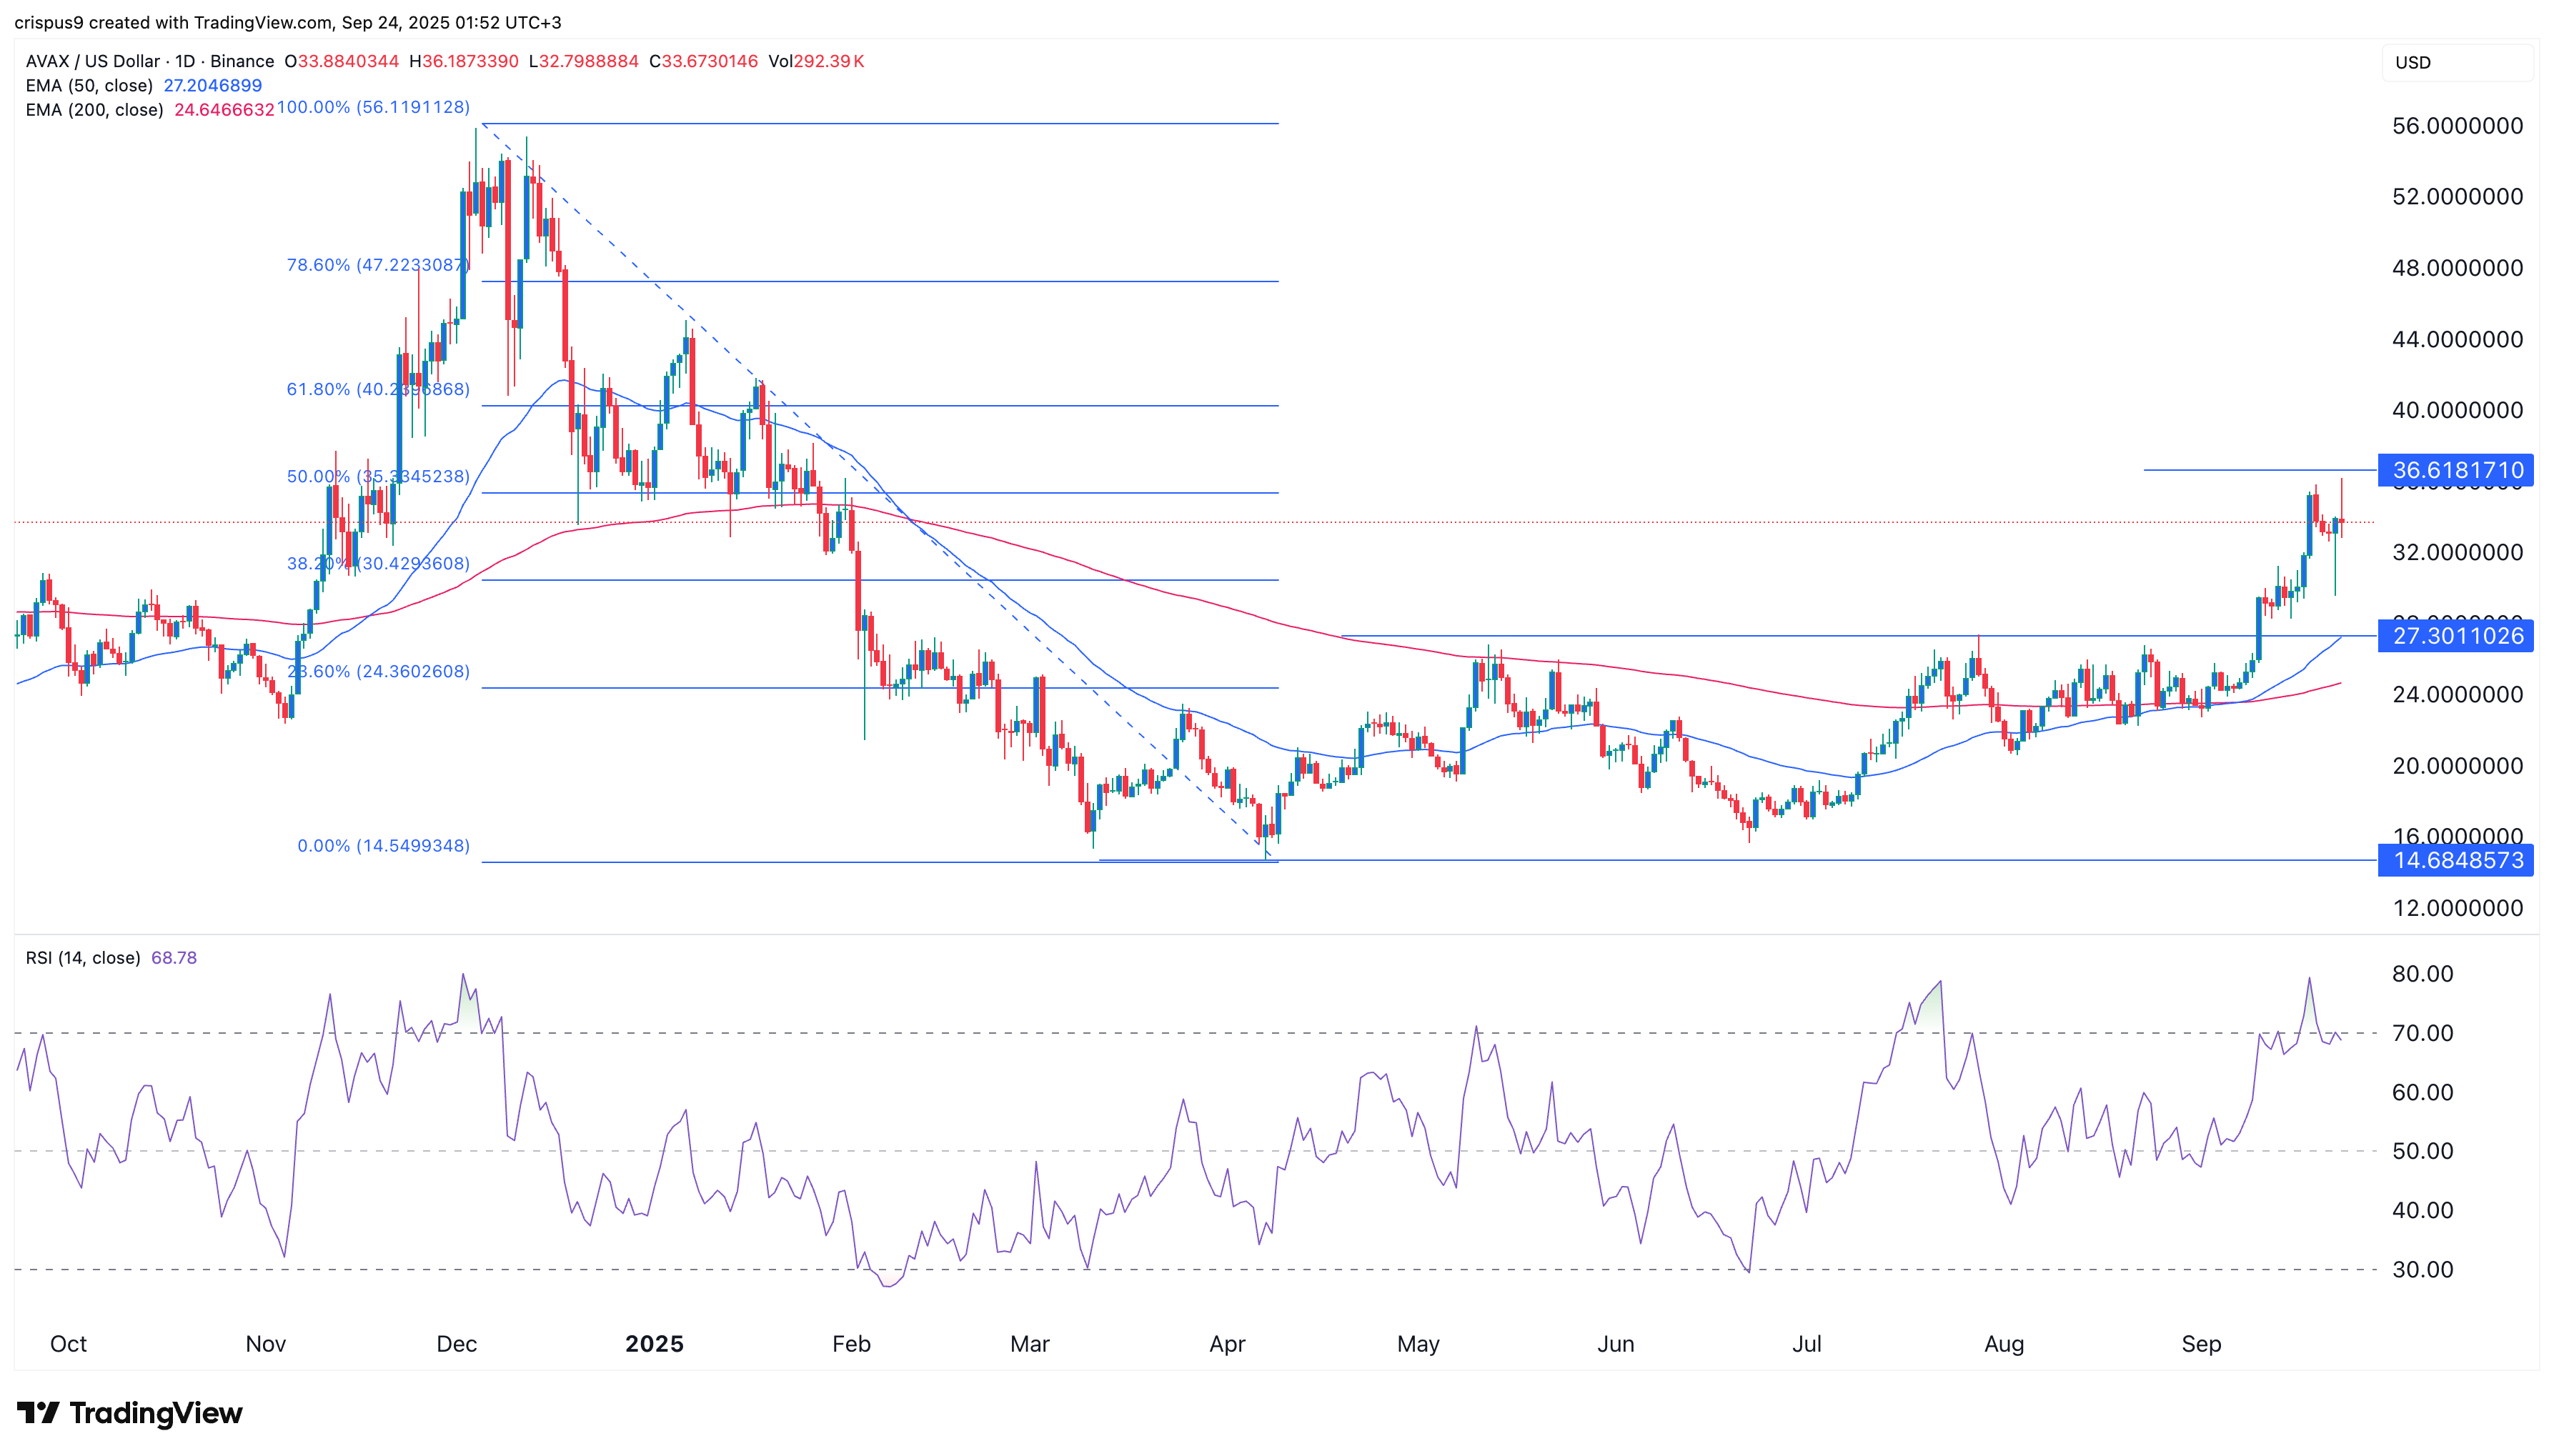Click the 20.0000000 price axis value
The width and height of the screenshot is (2554, 1456).
pyautogui.click(x=2457, y=766)
